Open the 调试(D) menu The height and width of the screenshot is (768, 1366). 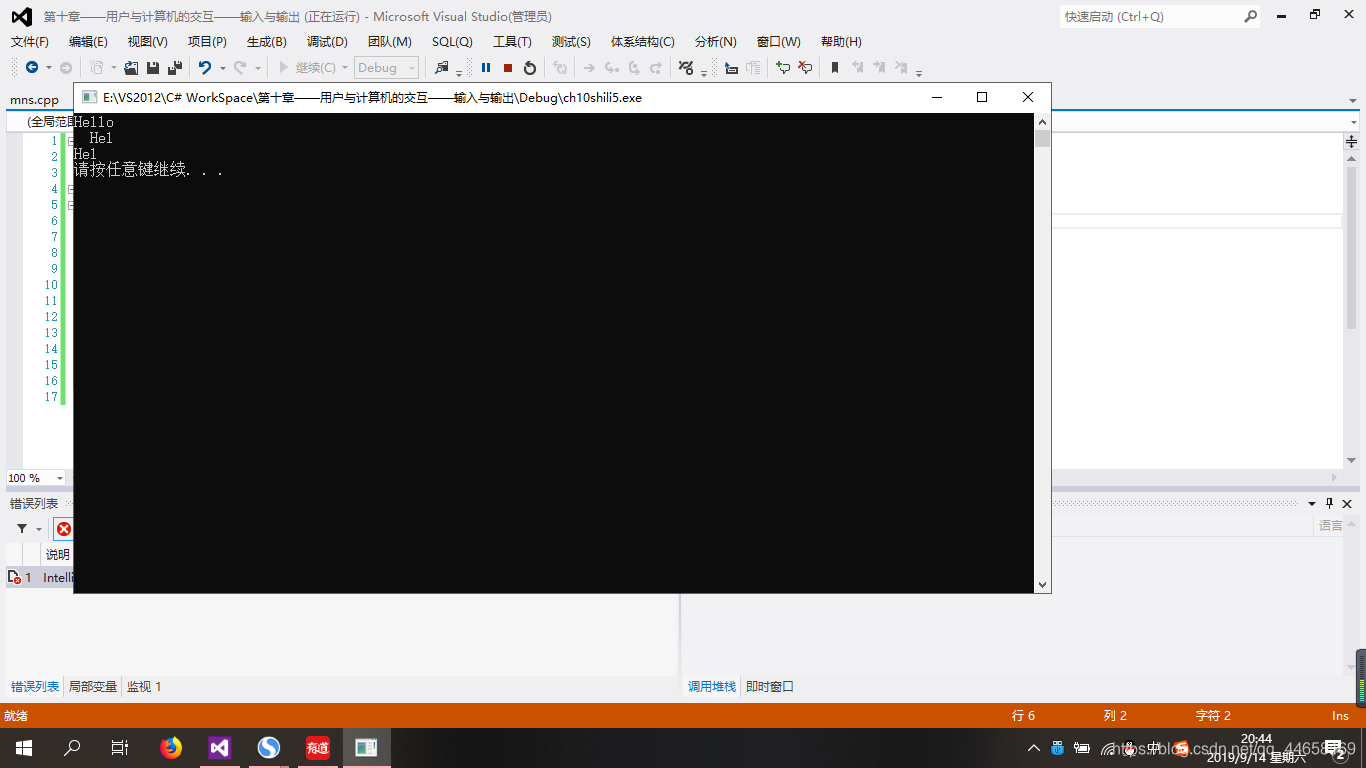[326, 41]
